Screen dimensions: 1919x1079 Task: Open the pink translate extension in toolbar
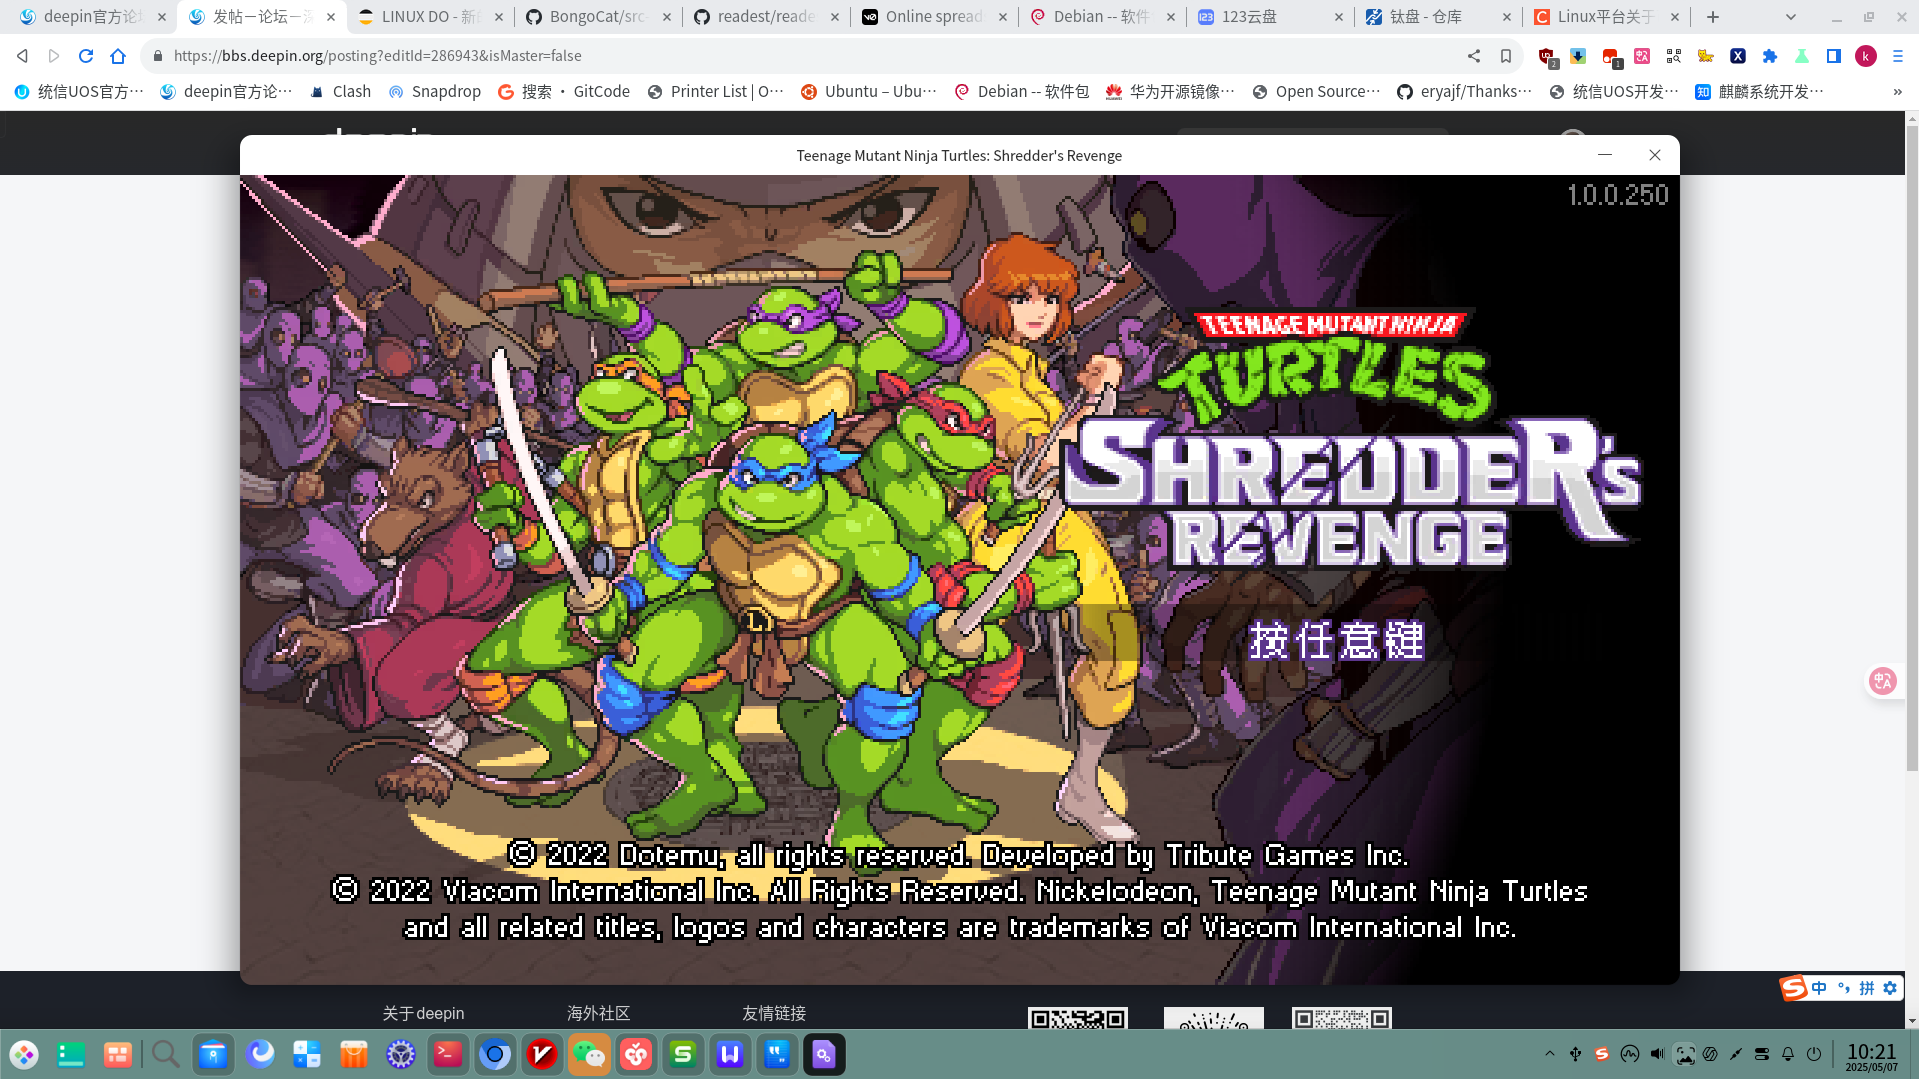click(1642, 56)
